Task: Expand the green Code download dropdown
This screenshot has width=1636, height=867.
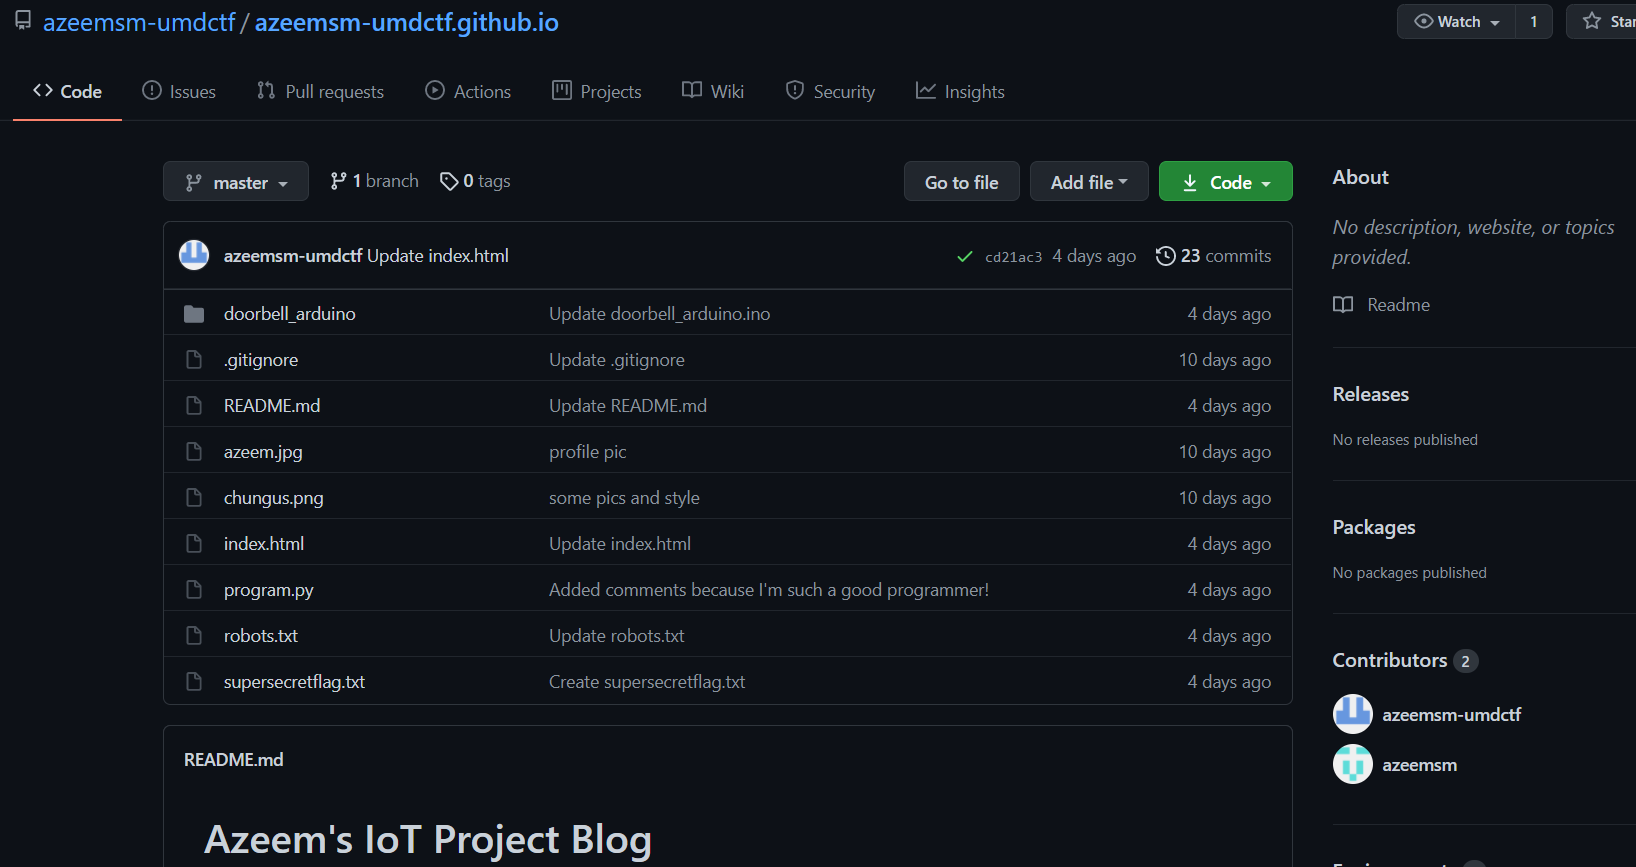Action: point(1226,182)
